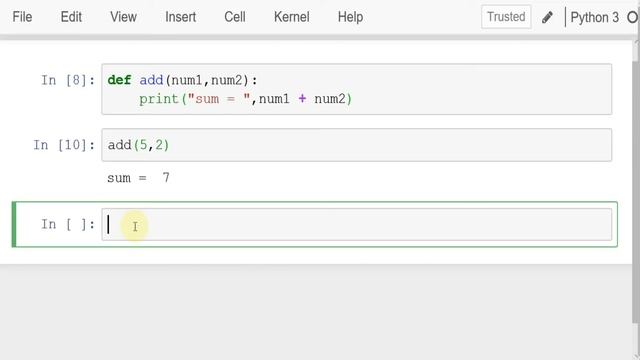
Task: Open the Insert menu
Action: [x=180, y=17]
